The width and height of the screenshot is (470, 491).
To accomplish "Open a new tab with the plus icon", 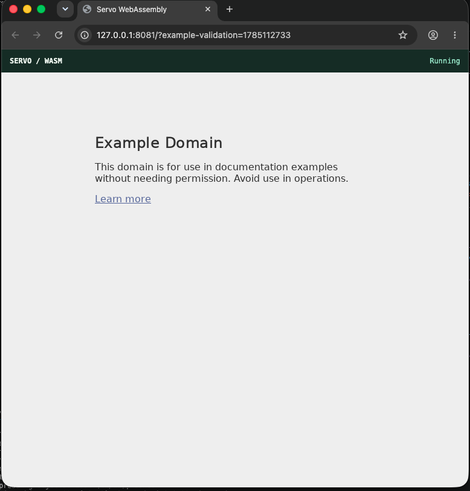I will pos(229,9).
